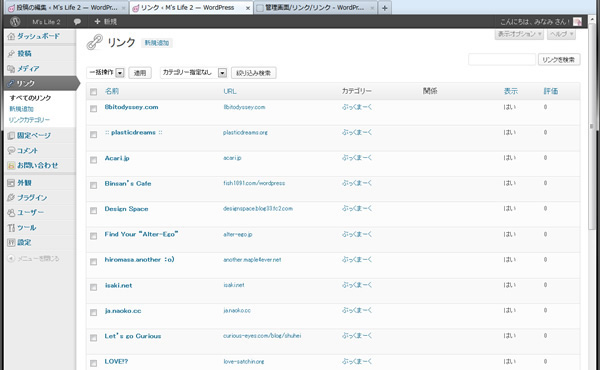The width and height of the screenshot is (600, 370).
Task: Click the リンク chain icon in sidebar
Action: 11,83
